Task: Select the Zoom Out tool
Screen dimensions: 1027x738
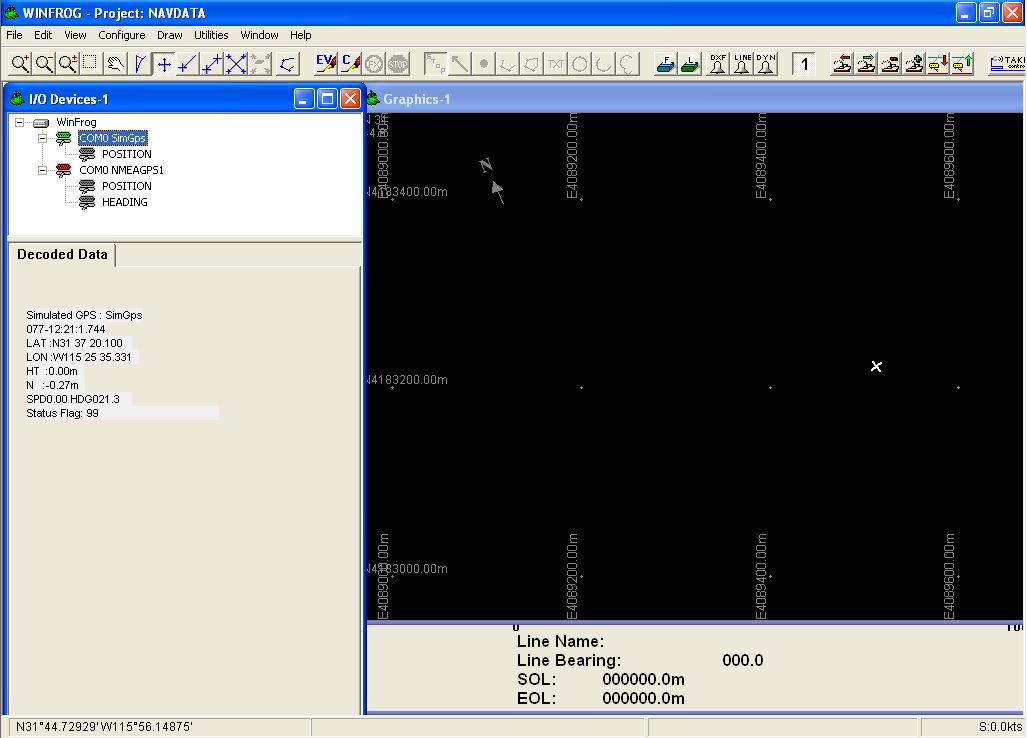Action: [44, 63]
